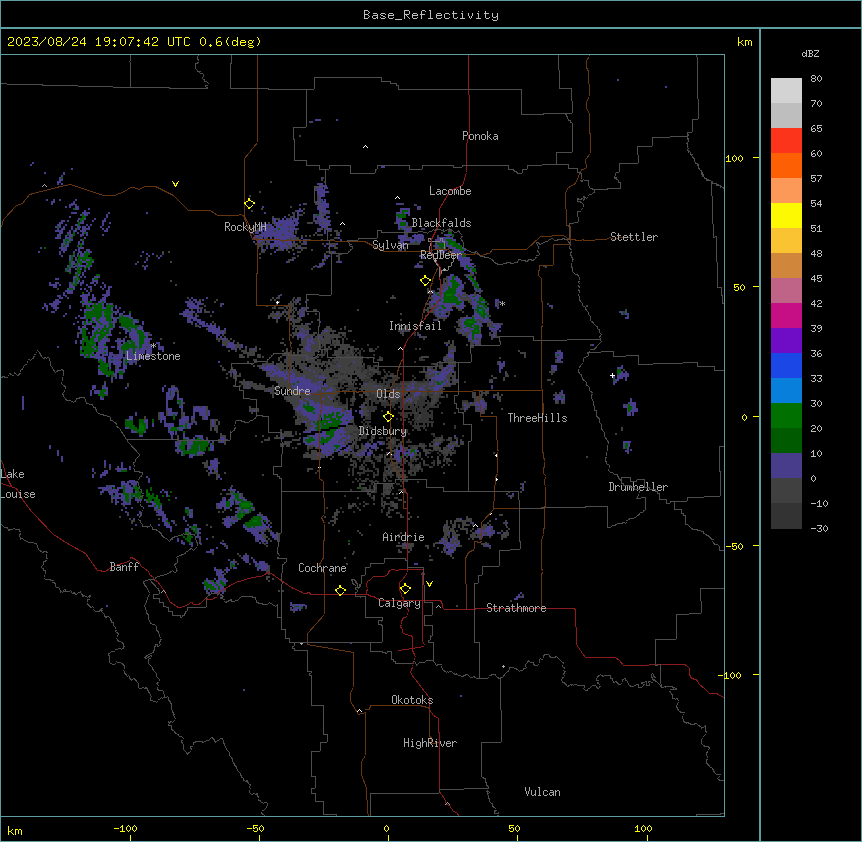
Task: Click the Sundre town label
Action: 292,391
